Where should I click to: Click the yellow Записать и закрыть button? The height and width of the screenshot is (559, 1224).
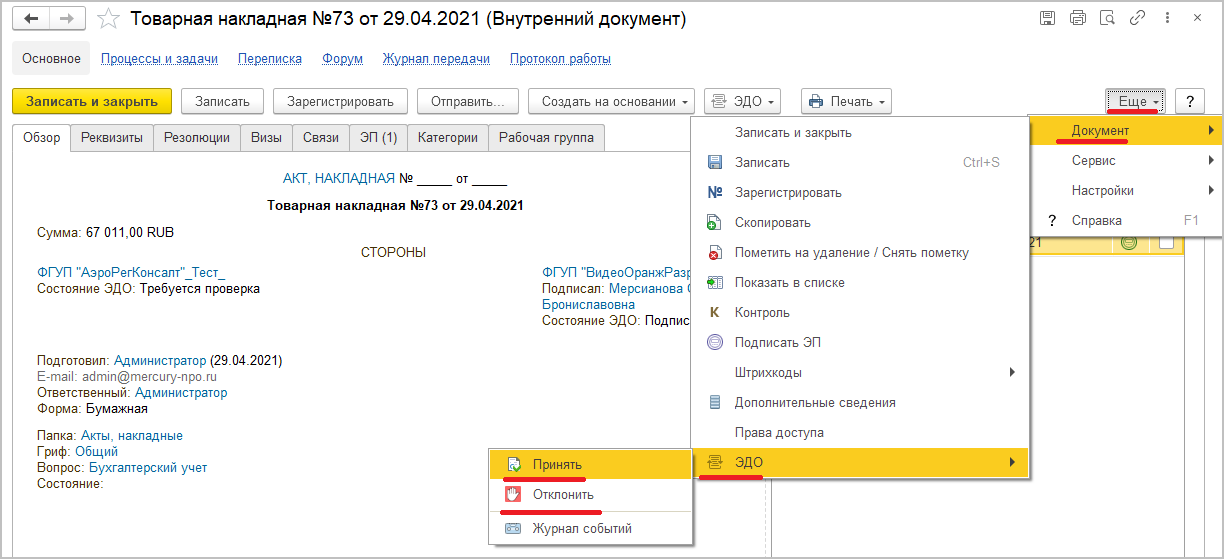tap(92, 101)
